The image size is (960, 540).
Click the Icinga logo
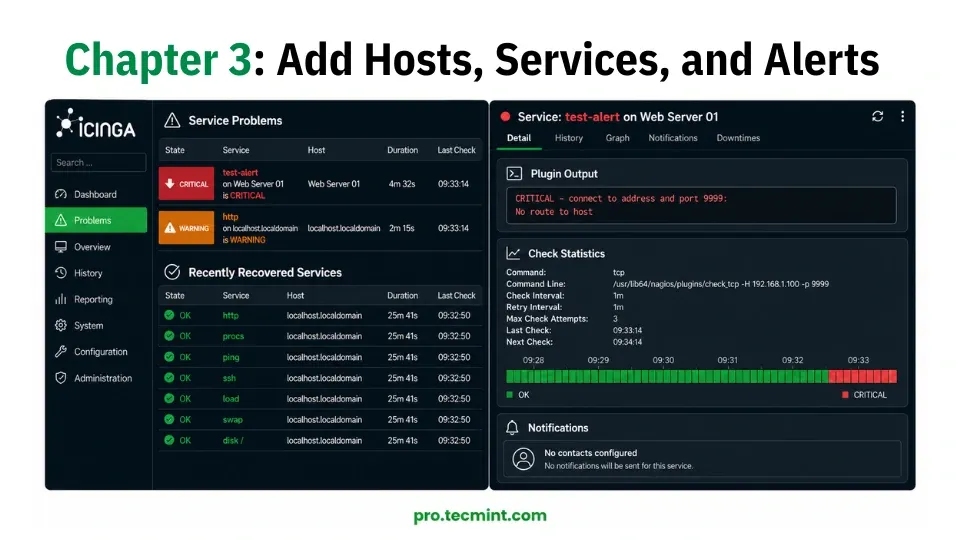[96, 124]
